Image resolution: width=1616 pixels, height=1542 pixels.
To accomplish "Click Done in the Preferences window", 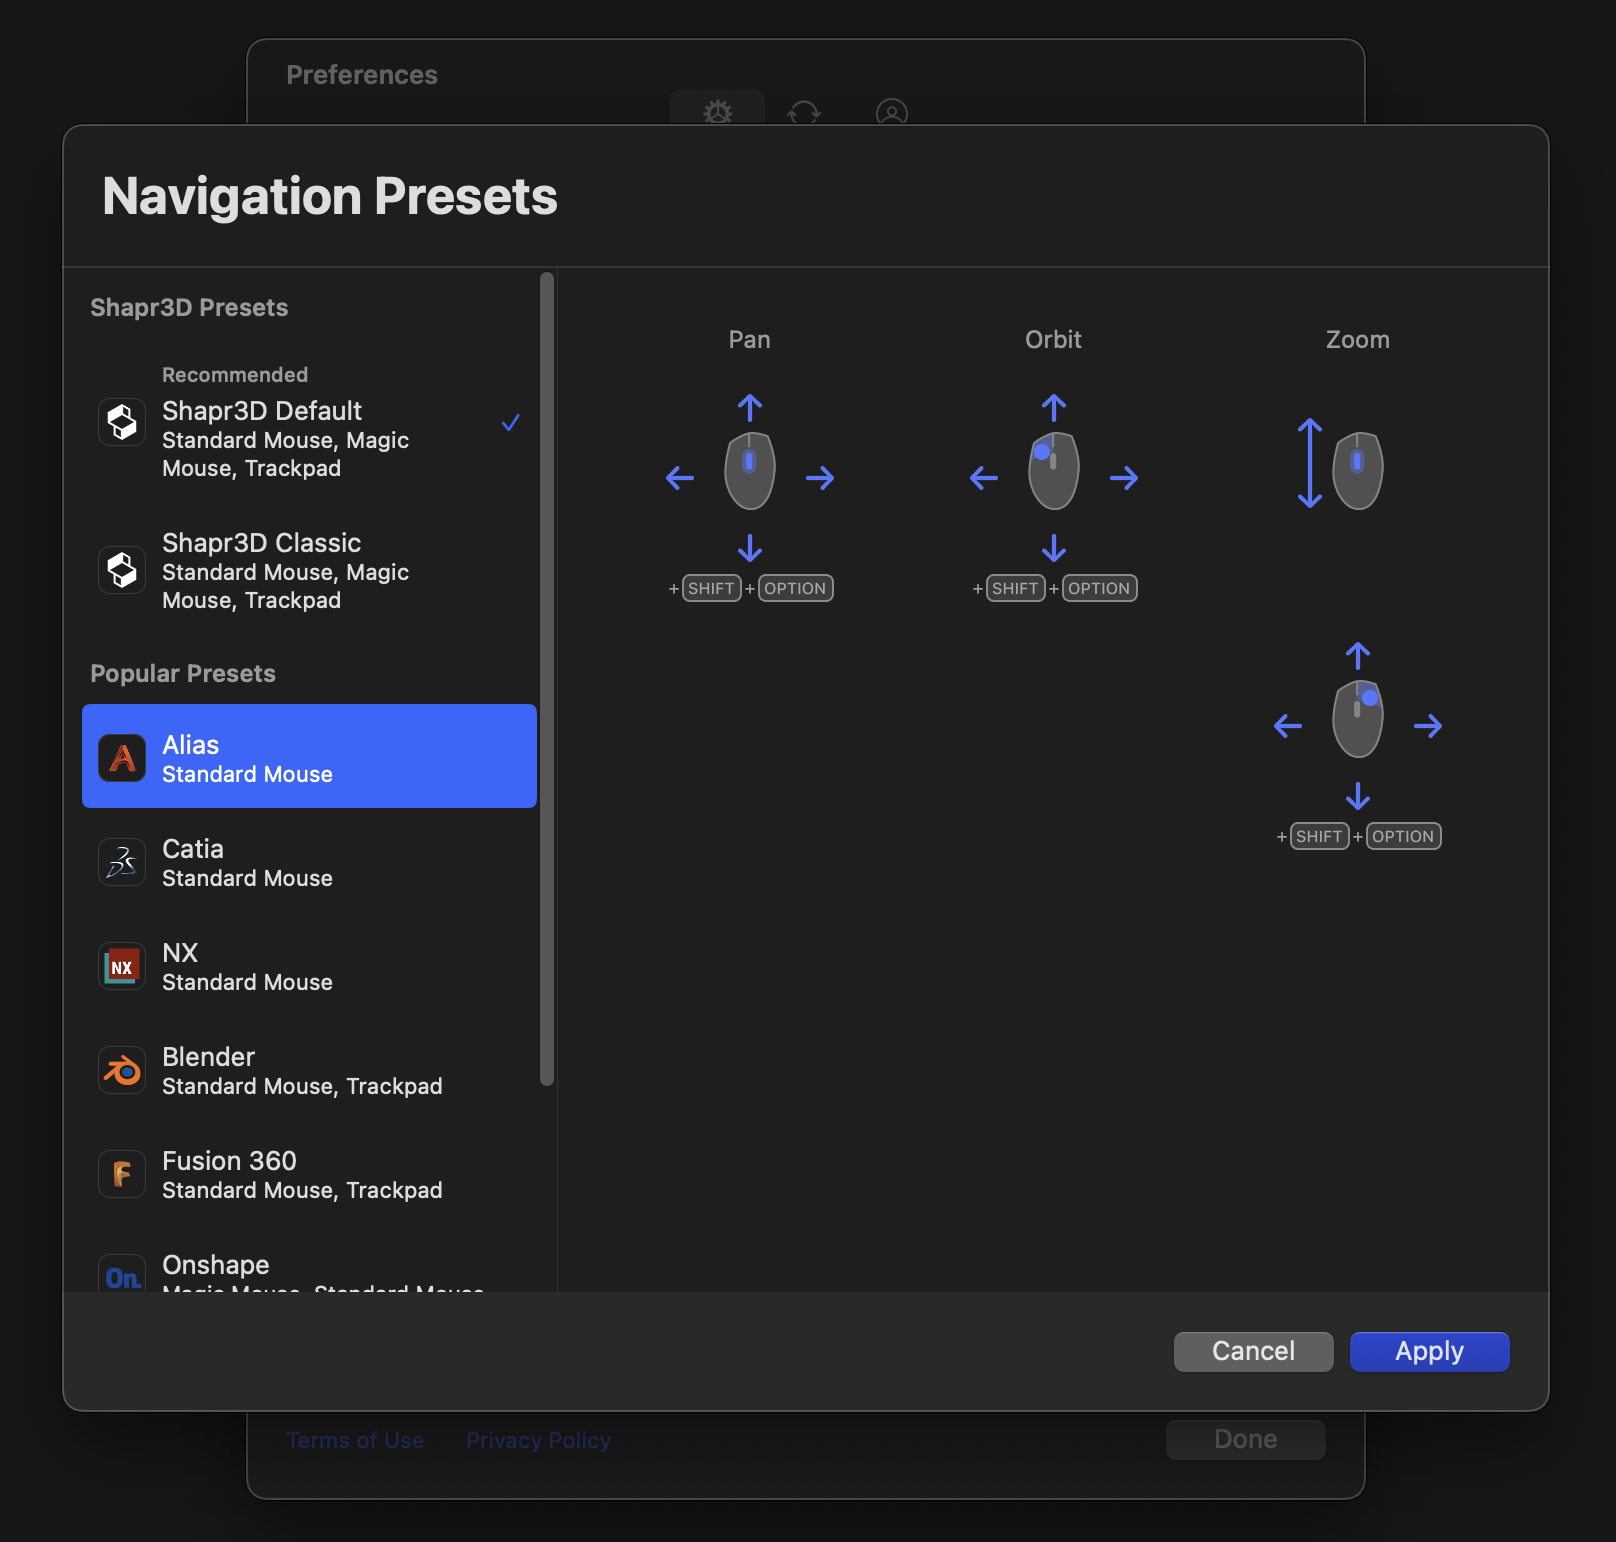I will [1246, 1439].
